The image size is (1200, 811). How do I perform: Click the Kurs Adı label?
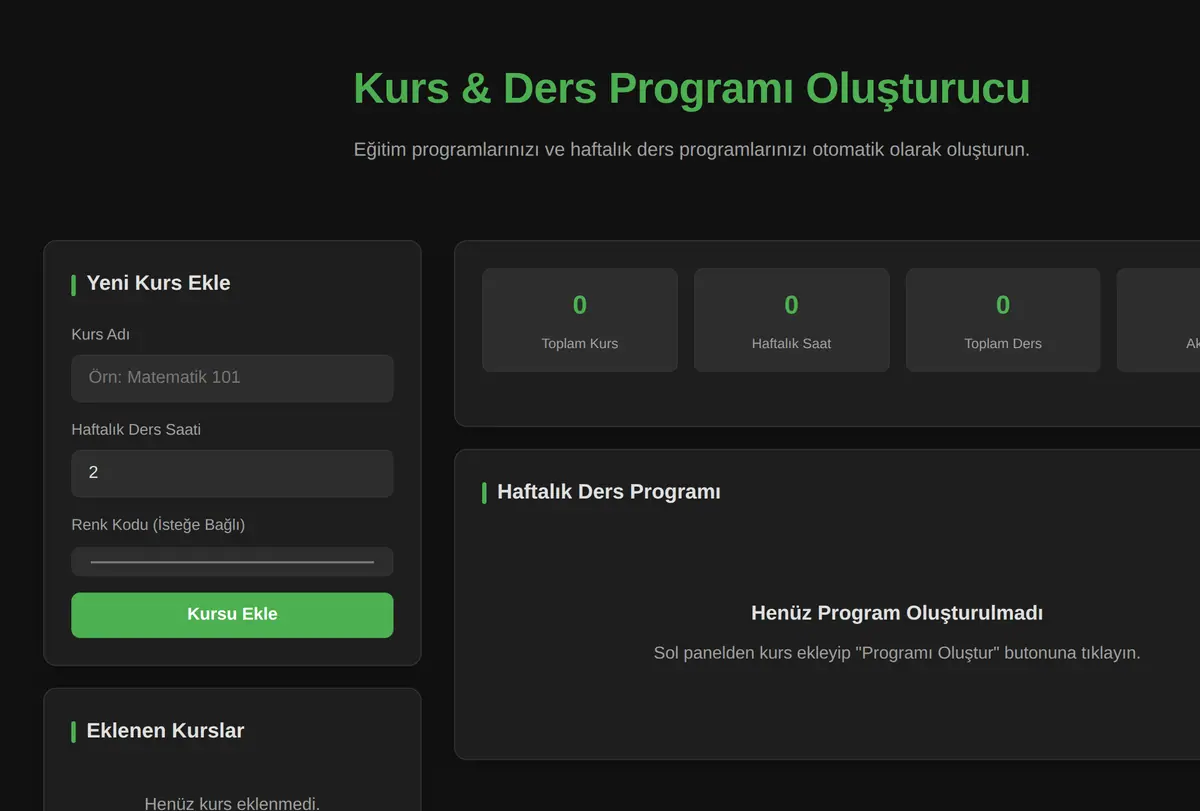(100, 334)
